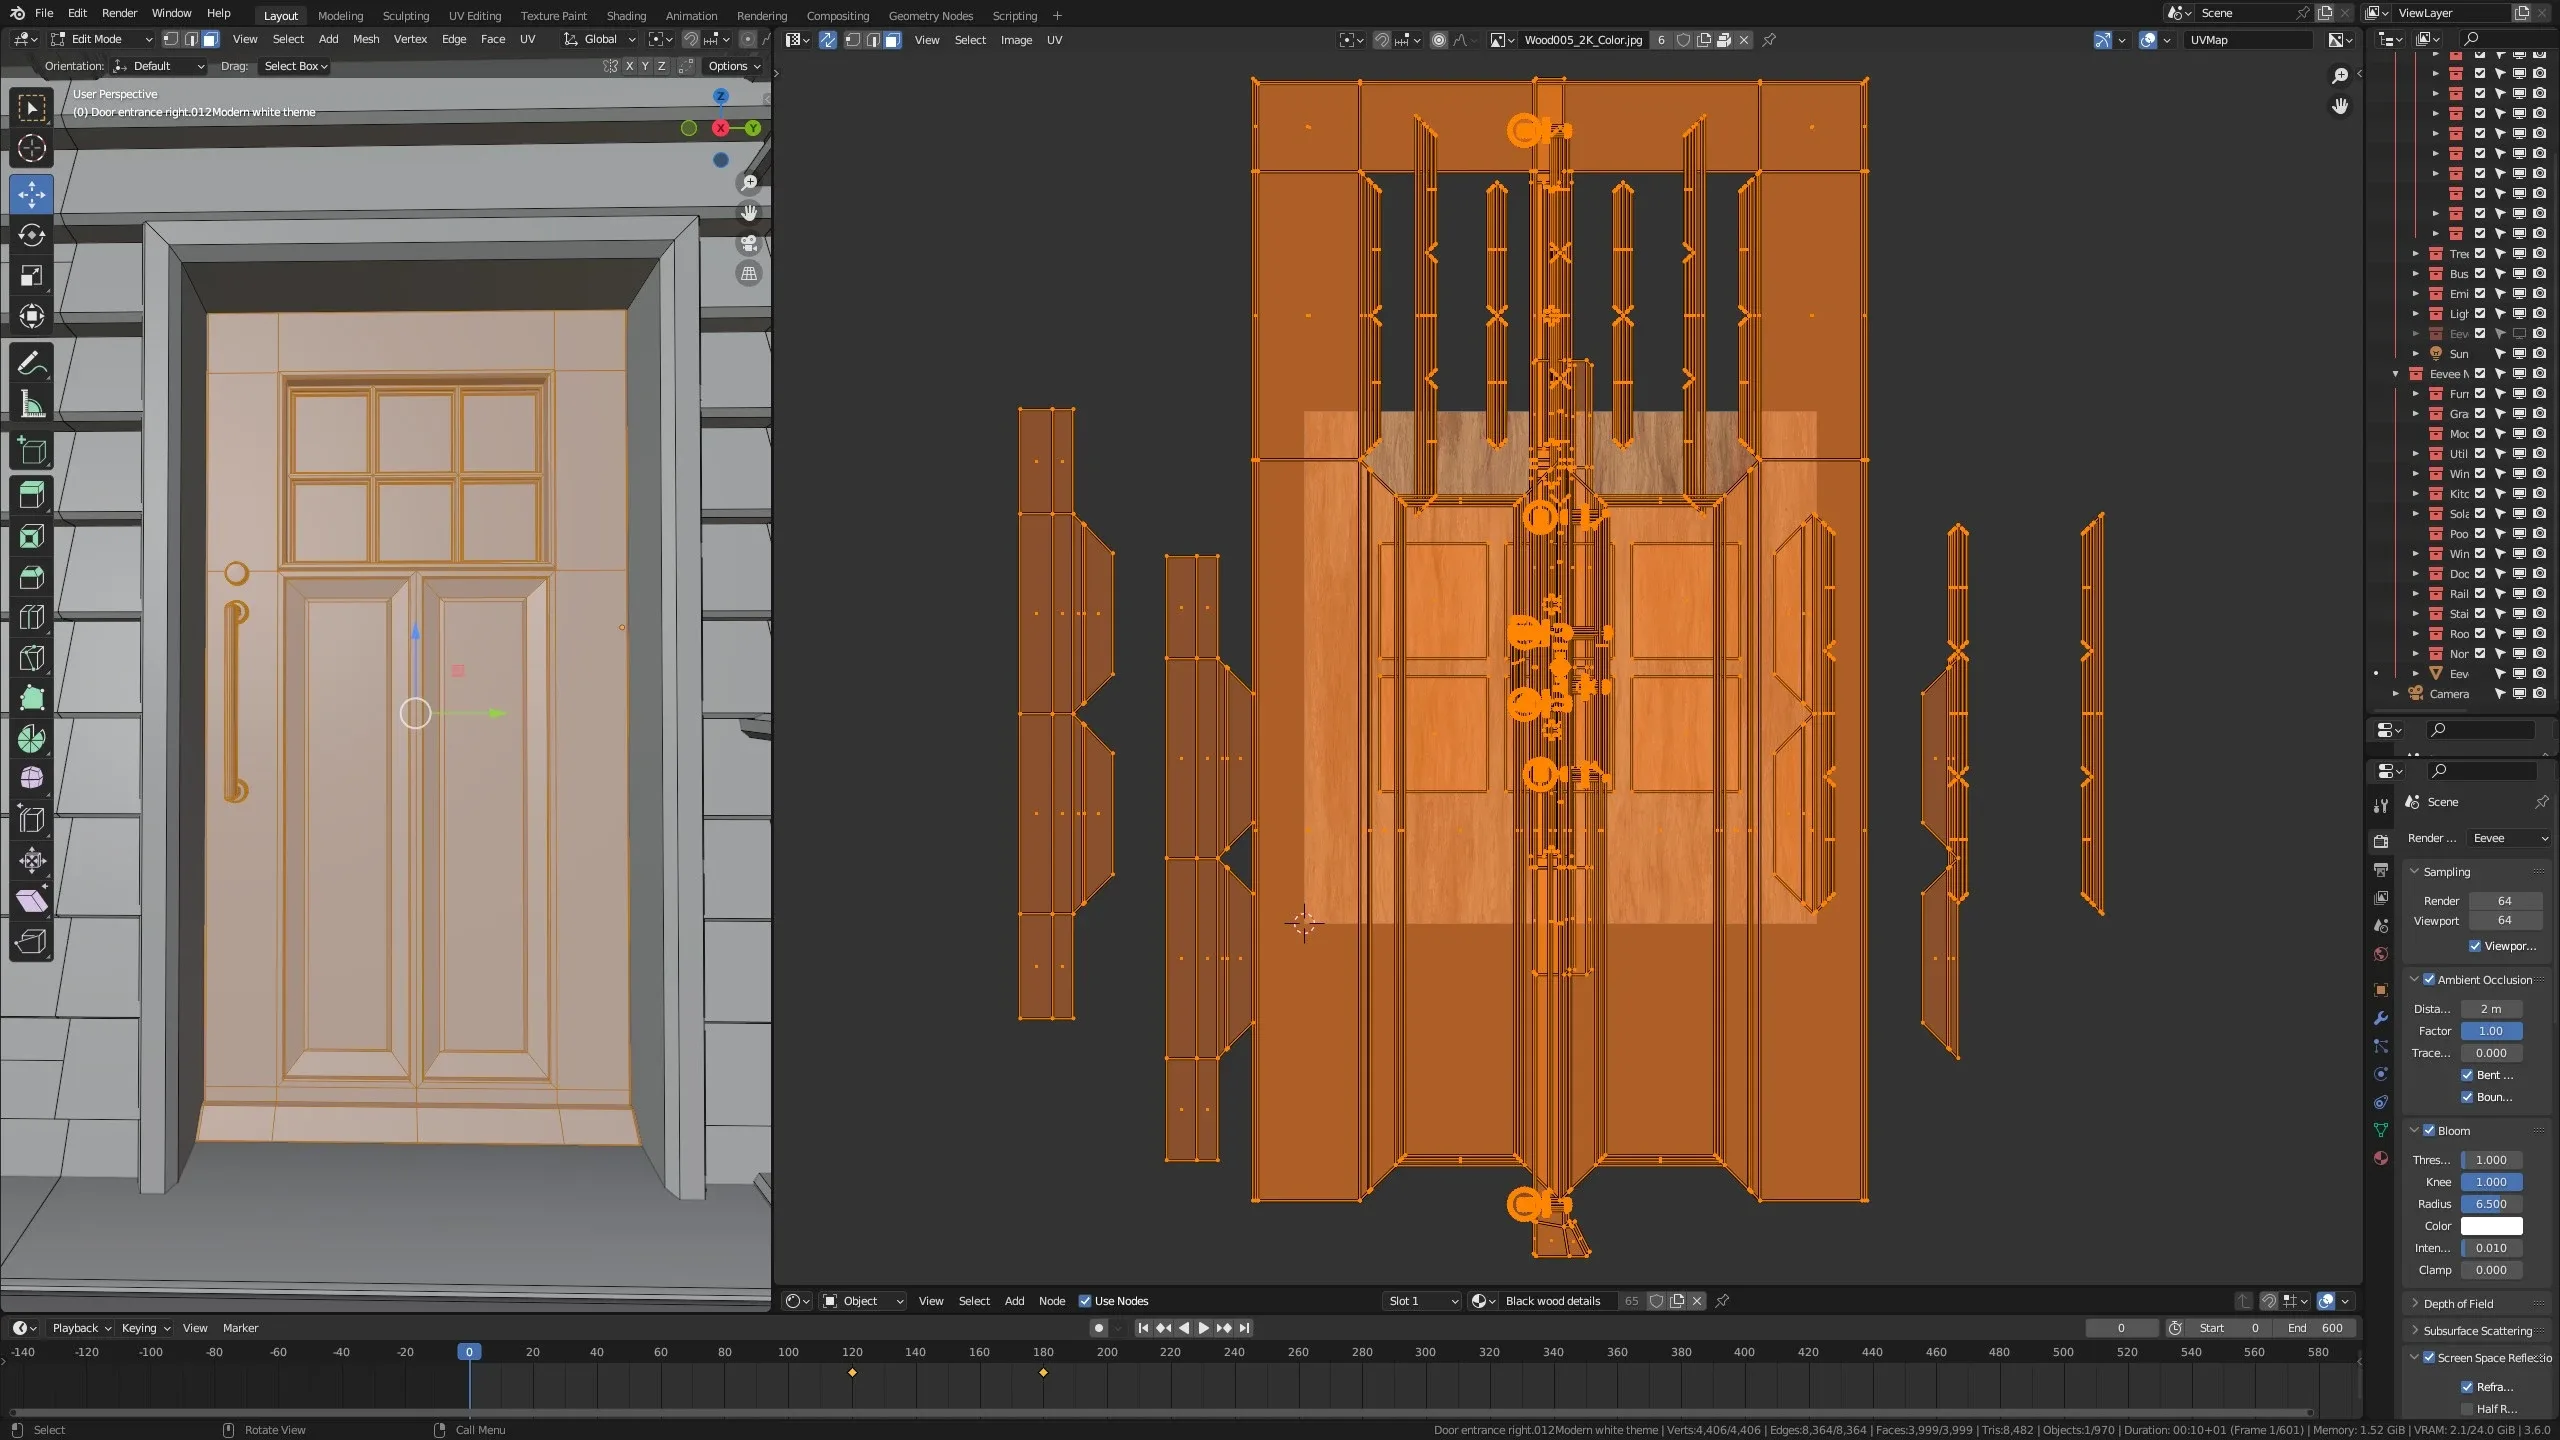The image size is (2560, 1440).
Task: Open the Mesh menu in the 3D viewport
Action: click(365, 39)
